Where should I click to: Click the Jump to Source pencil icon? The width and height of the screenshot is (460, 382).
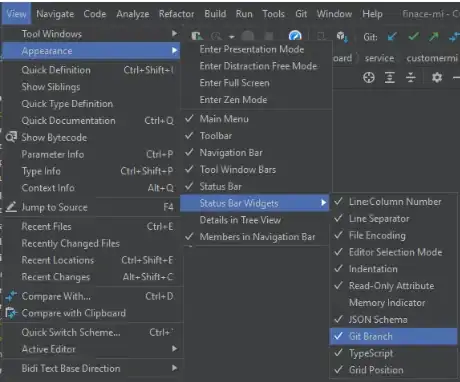[11, 207]
